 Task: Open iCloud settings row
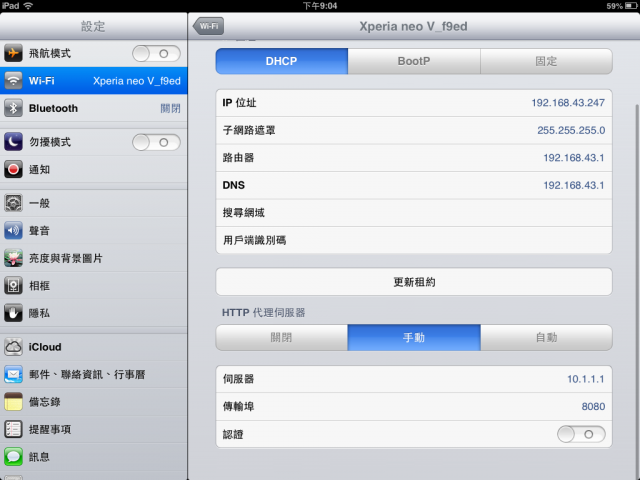93,347
